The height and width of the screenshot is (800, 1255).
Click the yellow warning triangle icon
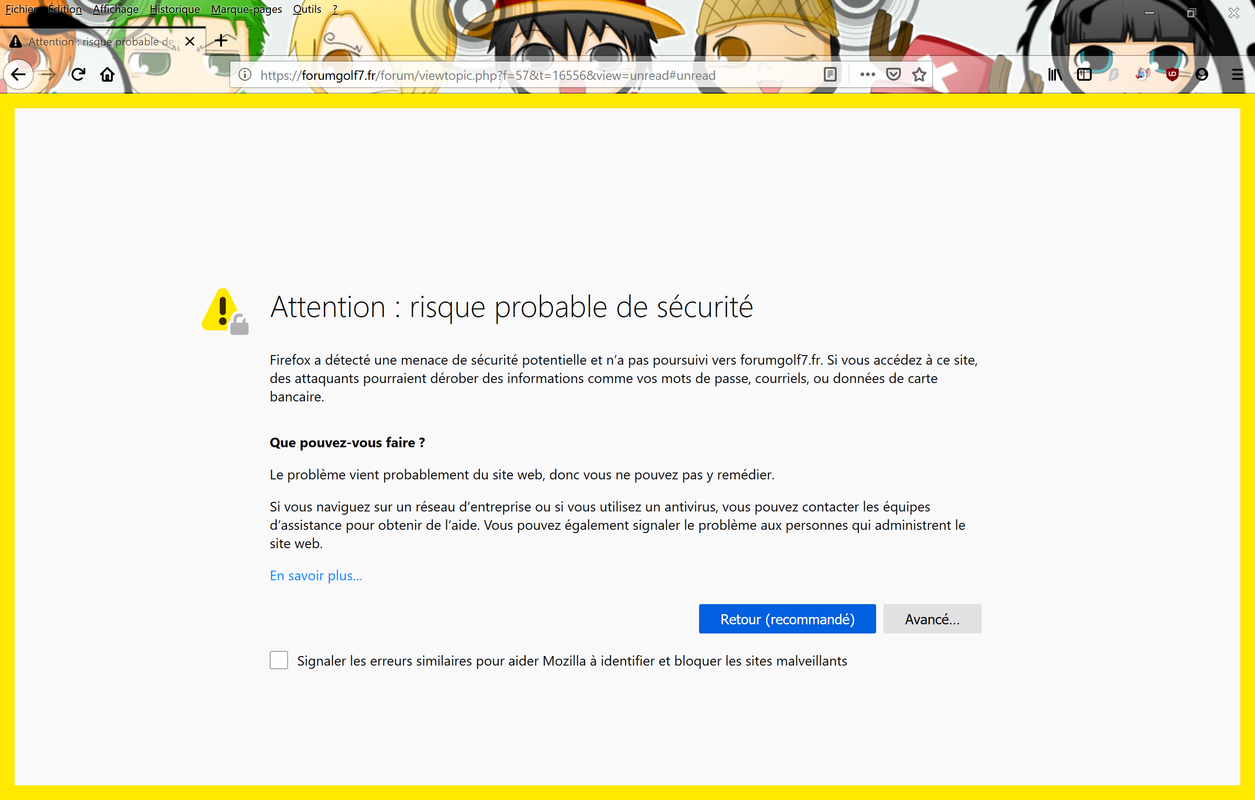tap(224, 311)
